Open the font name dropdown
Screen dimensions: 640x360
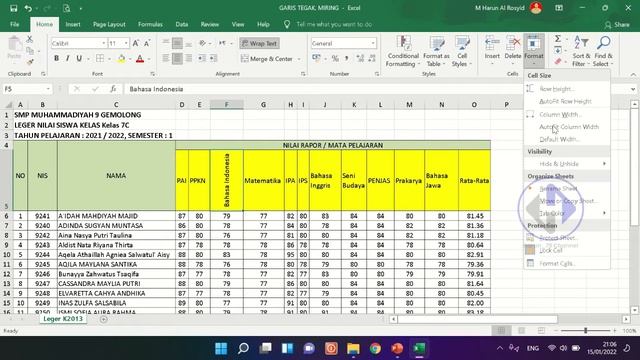point(104,43)
